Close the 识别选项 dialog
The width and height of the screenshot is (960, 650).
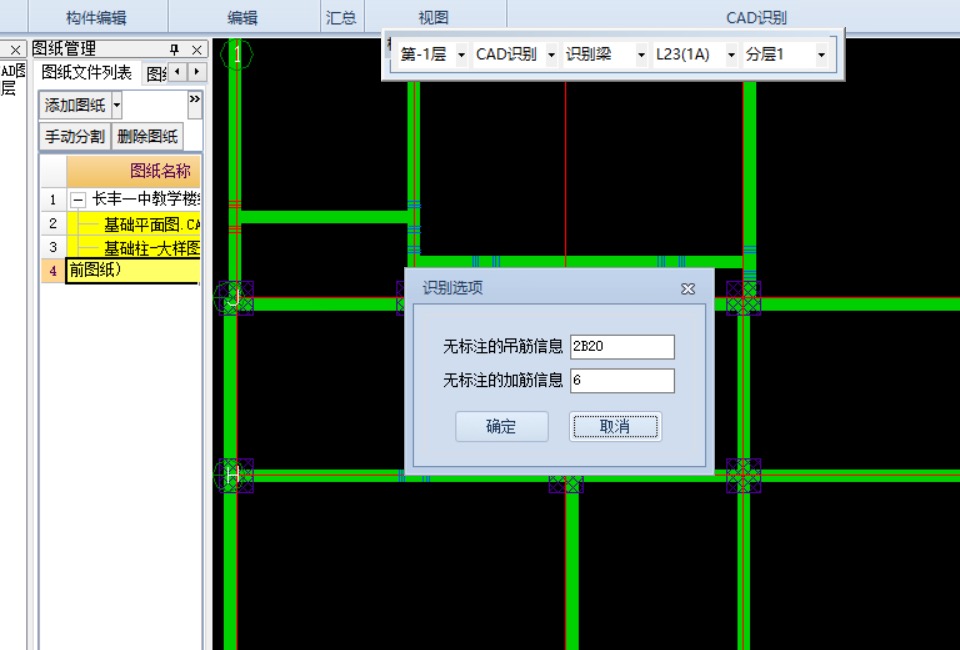688,288
